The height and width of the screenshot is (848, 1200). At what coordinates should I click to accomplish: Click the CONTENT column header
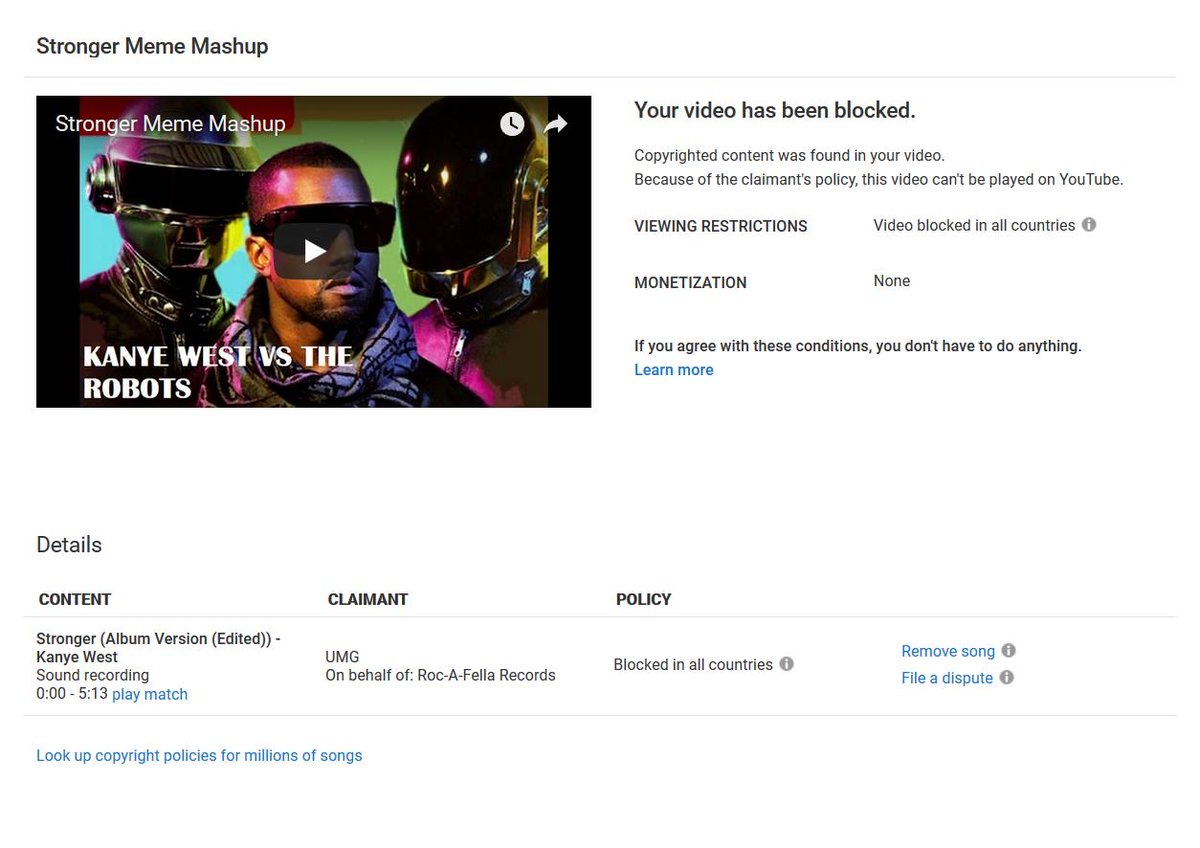[75, 600]
